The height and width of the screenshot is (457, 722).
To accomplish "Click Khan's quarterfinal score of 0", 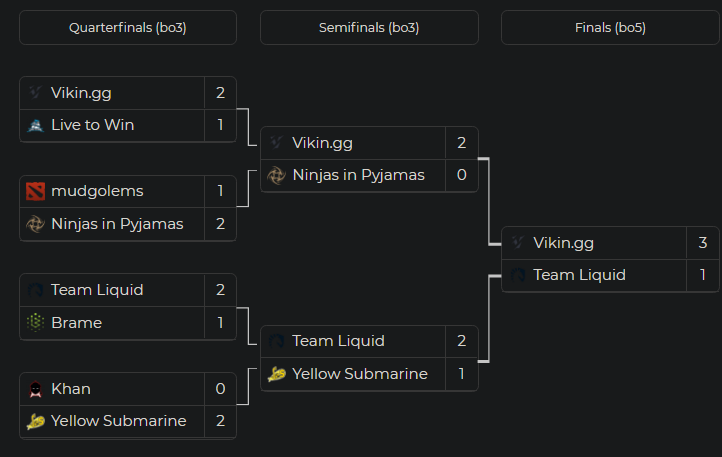I will click(220, 389).
